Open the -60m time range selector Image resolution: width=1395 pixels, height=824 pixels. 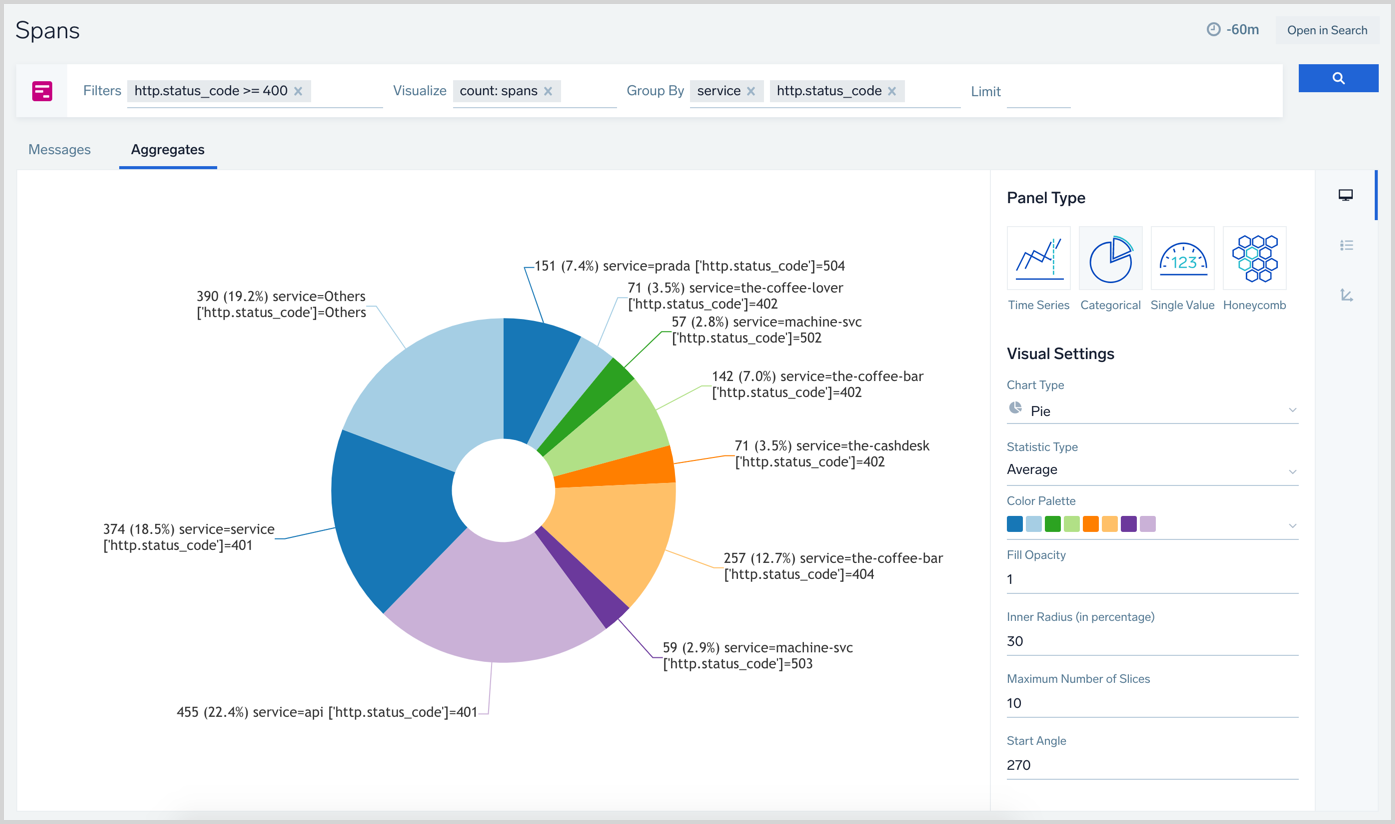point(1233,30)
